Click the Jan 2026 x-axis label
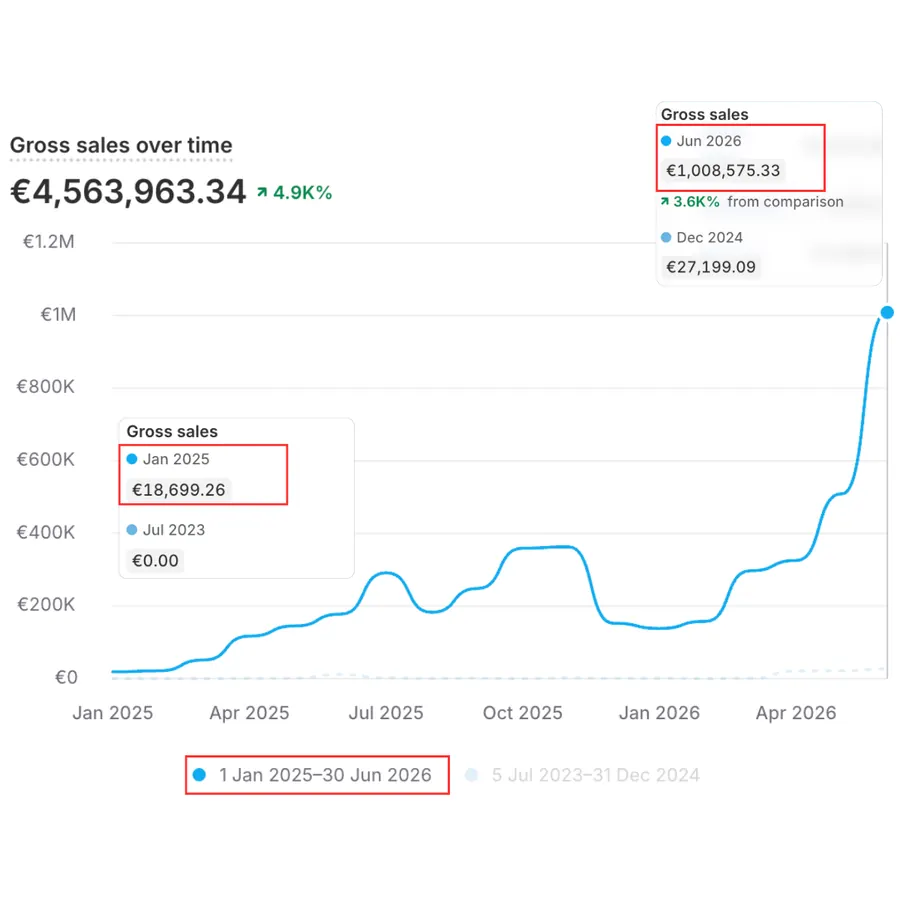This screenshot has width=900, height=900. tap(659, 713)
